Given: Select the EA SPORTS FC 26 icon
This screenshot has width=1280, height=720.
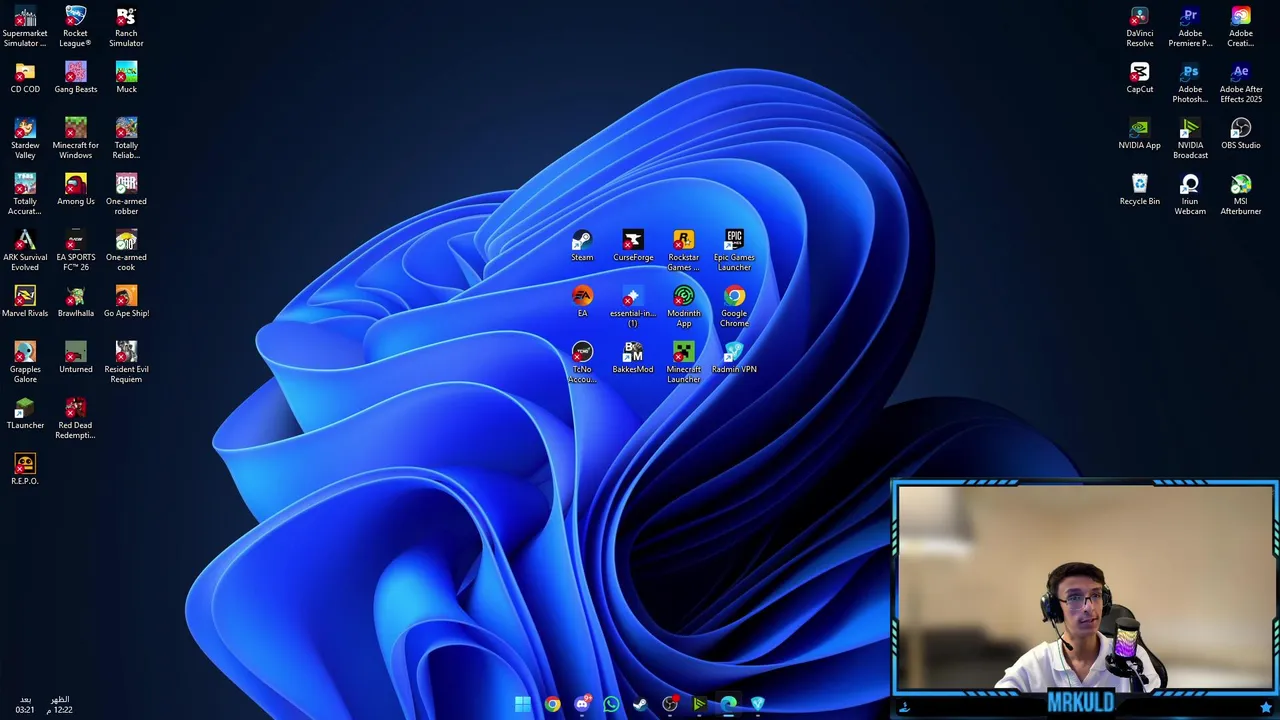Looking at the screenshot, I should [75, 251].
